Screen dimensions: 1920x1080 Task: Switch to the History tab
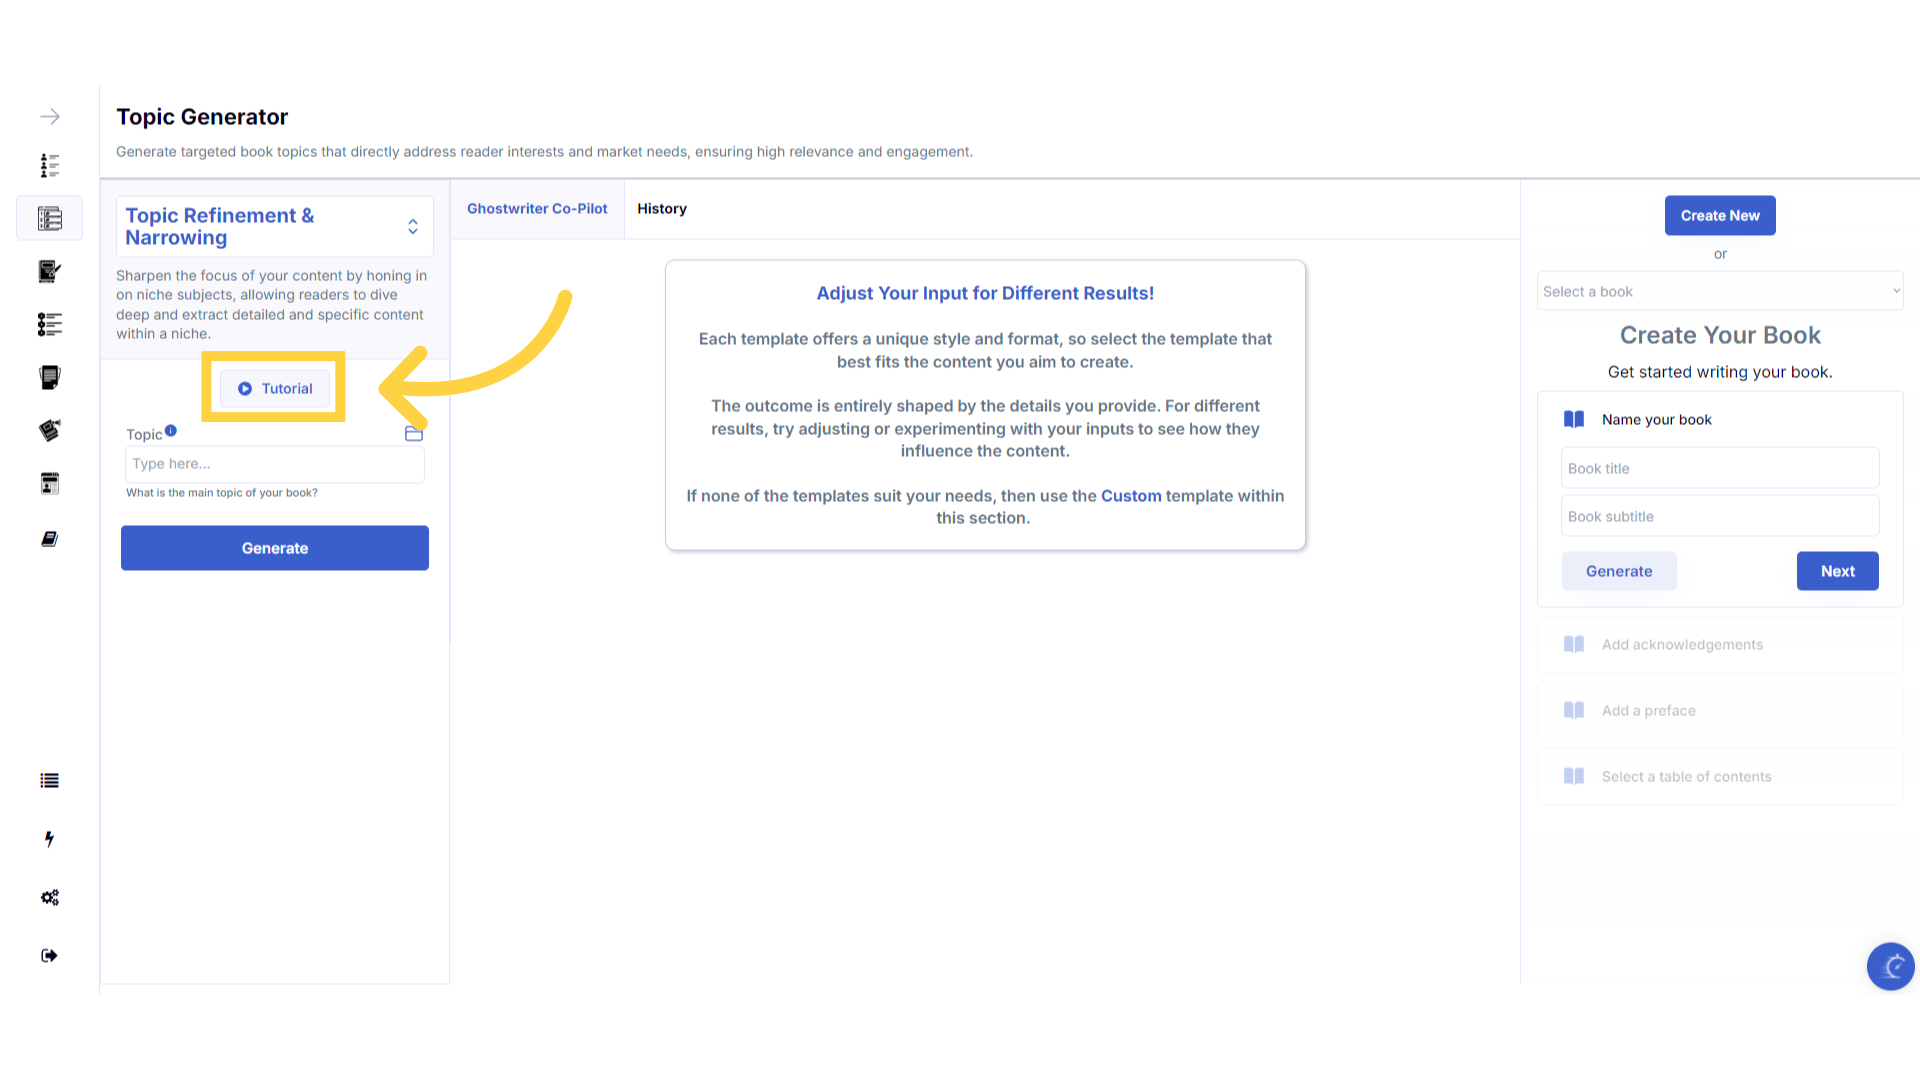[662, 209]
